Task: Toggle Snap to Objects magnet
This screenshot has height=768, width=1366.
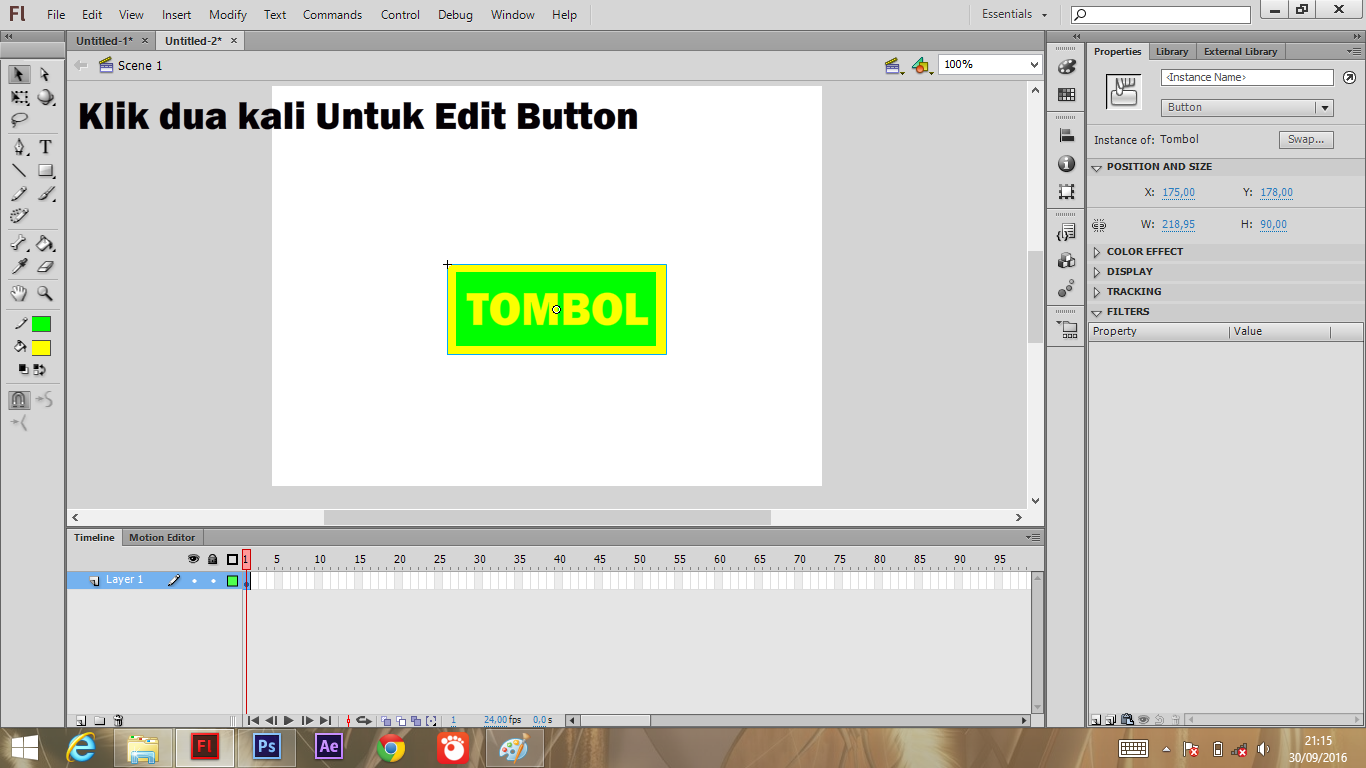Action: tap(18, 398)
